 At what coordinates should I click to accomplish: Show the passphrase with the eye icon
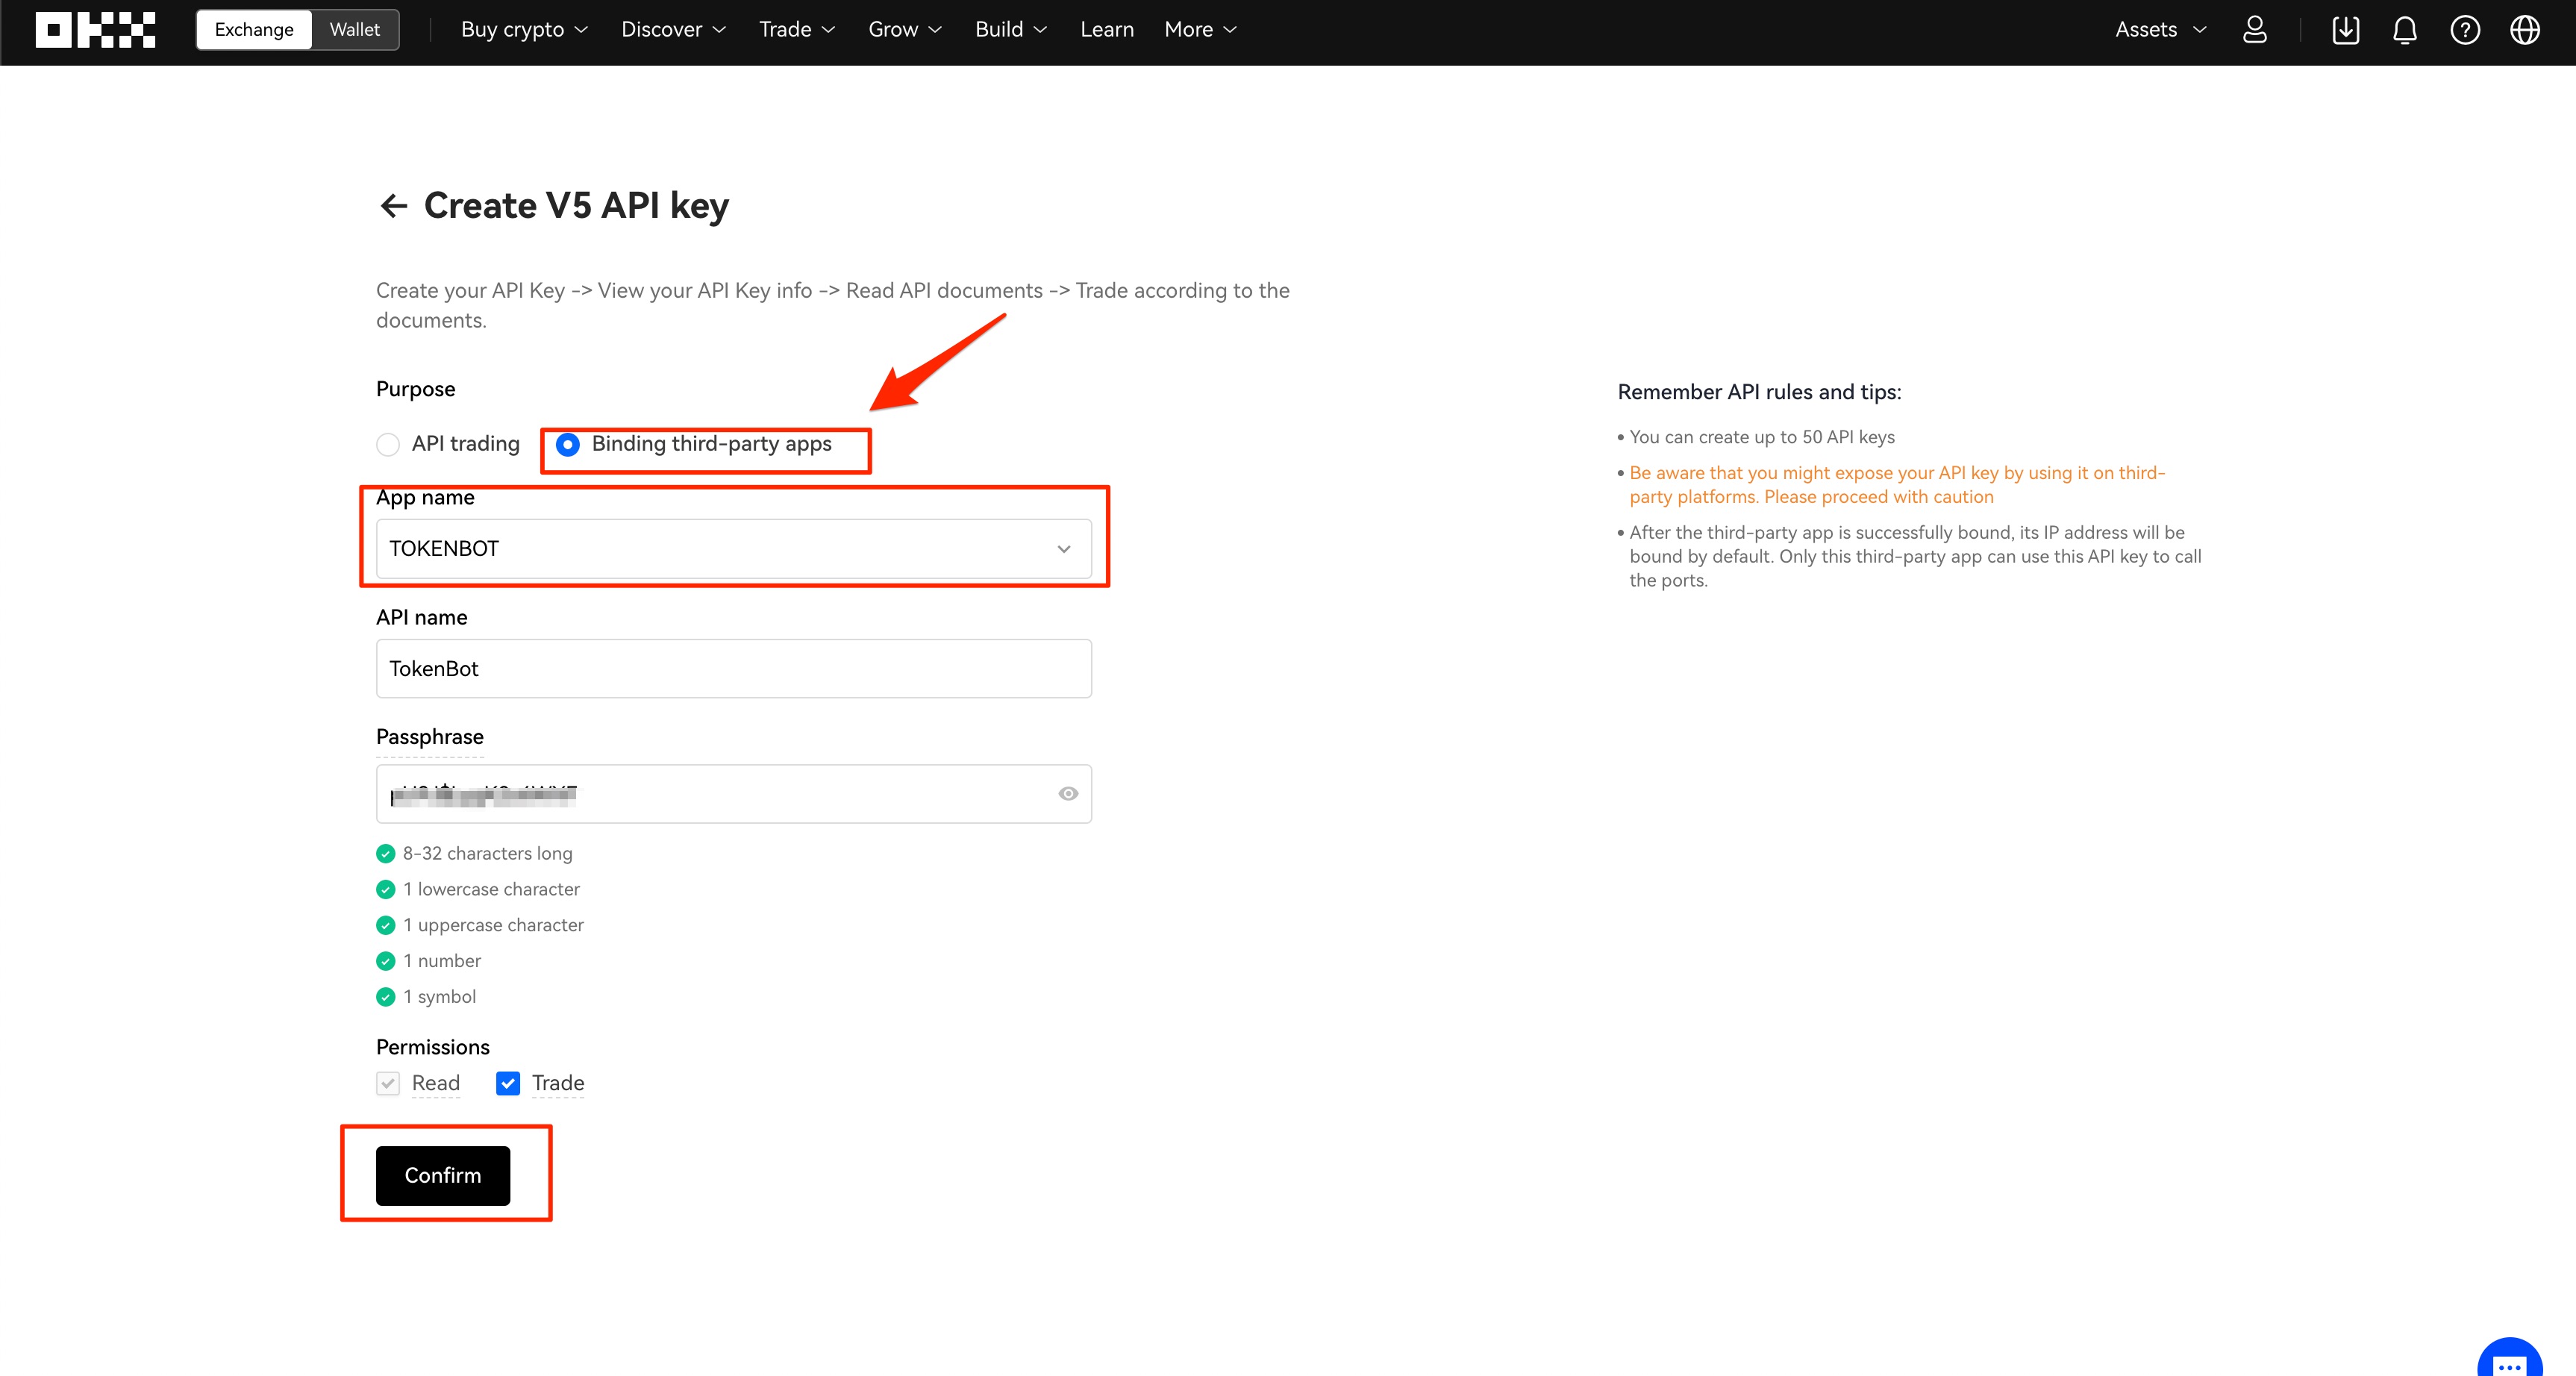[1068, 794]
